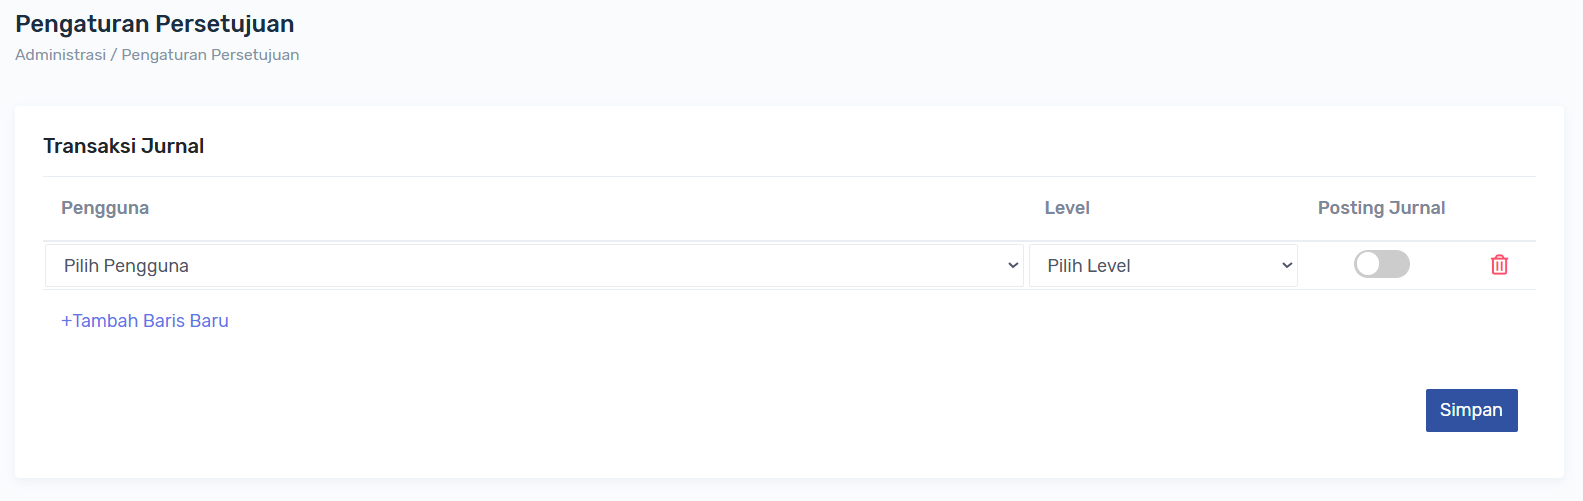Click the Pengguna column header
Image resolution: width=1583 pixels, height=501 pixels.
coord(105,208)
